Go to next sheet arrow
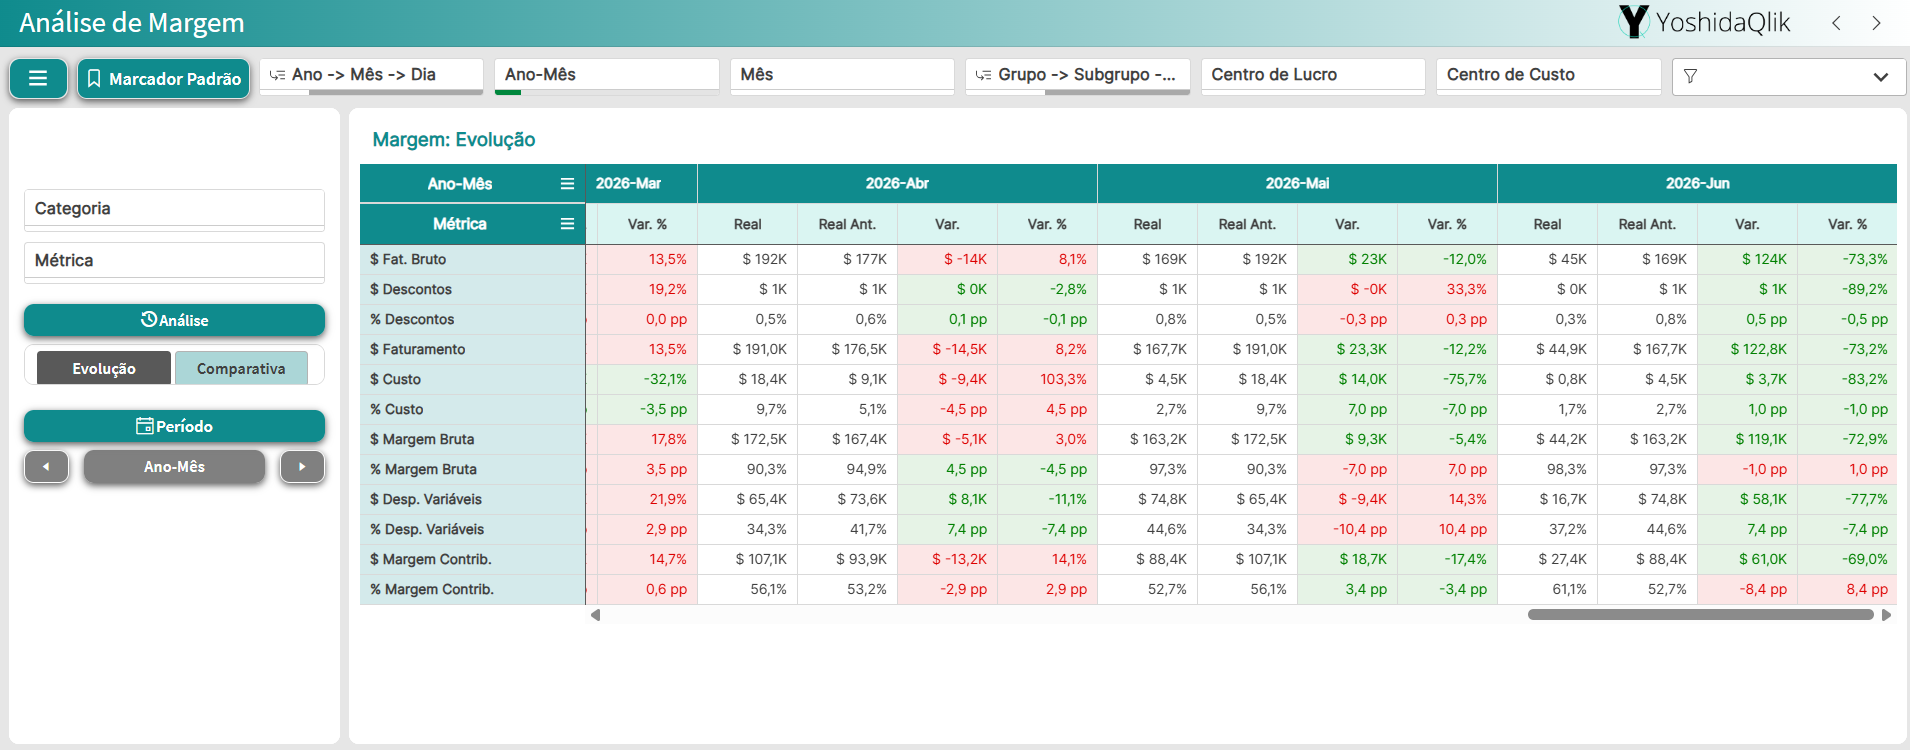The width and height of the screenshot is (1910, 750). (x=1876, y=23)
